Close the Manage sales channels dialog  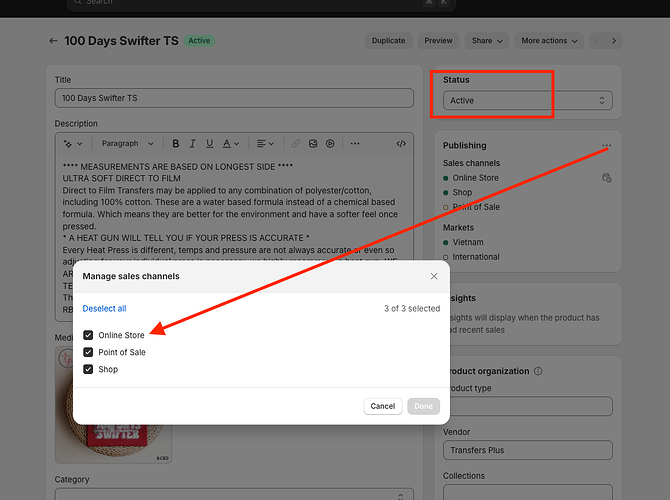tap(434, 276)
